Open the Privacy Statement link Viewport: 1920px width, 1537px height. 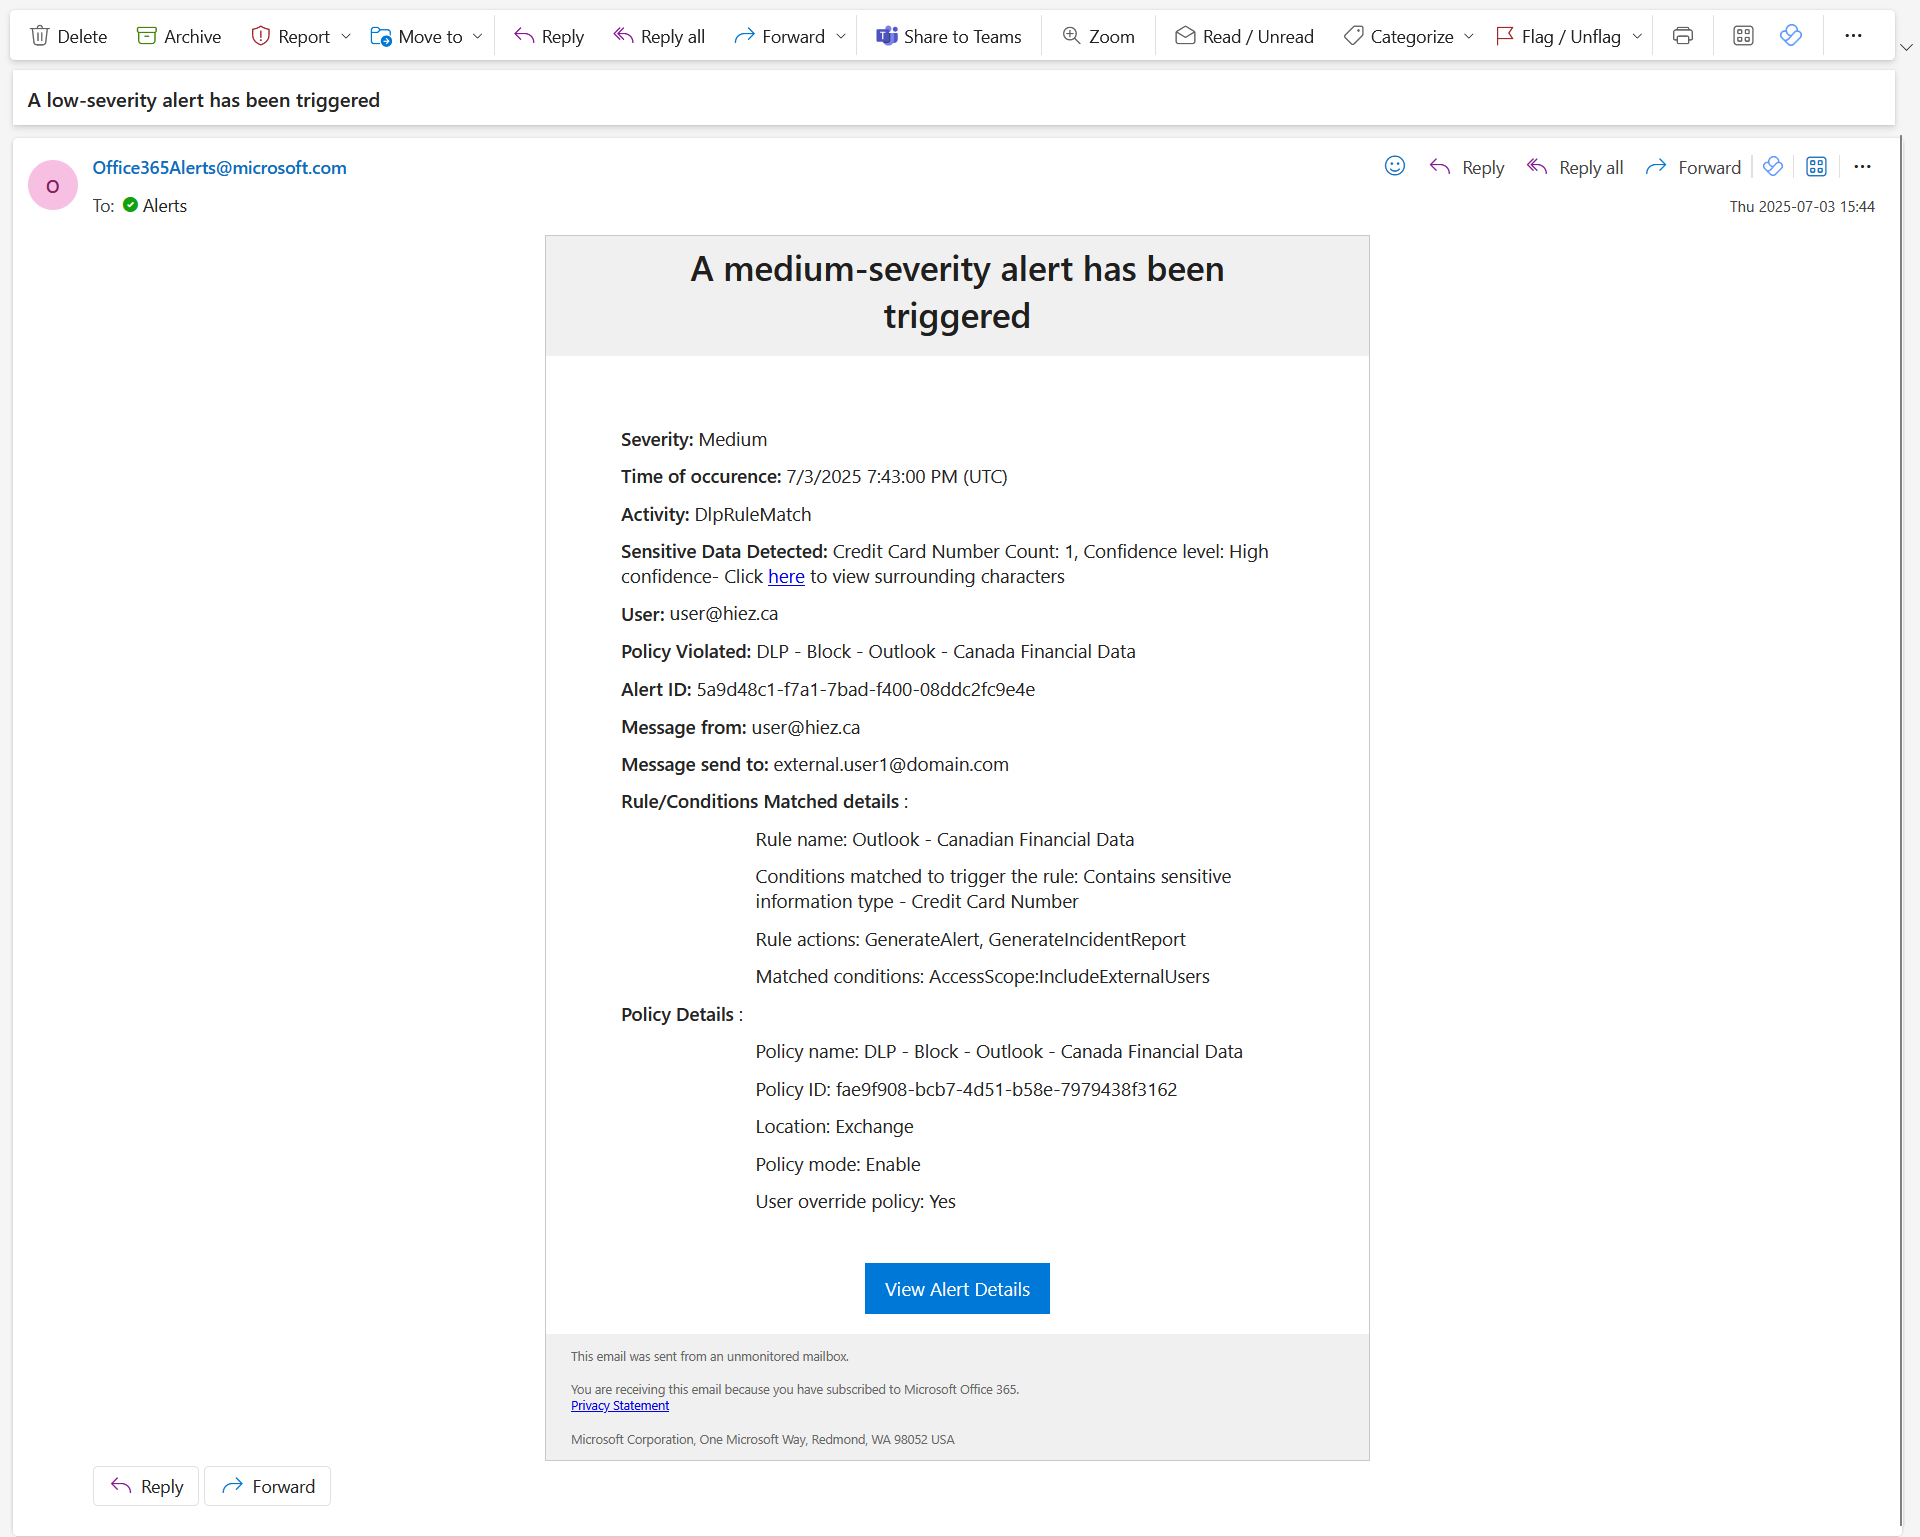pyautogui.click(x=619, y=1406)
